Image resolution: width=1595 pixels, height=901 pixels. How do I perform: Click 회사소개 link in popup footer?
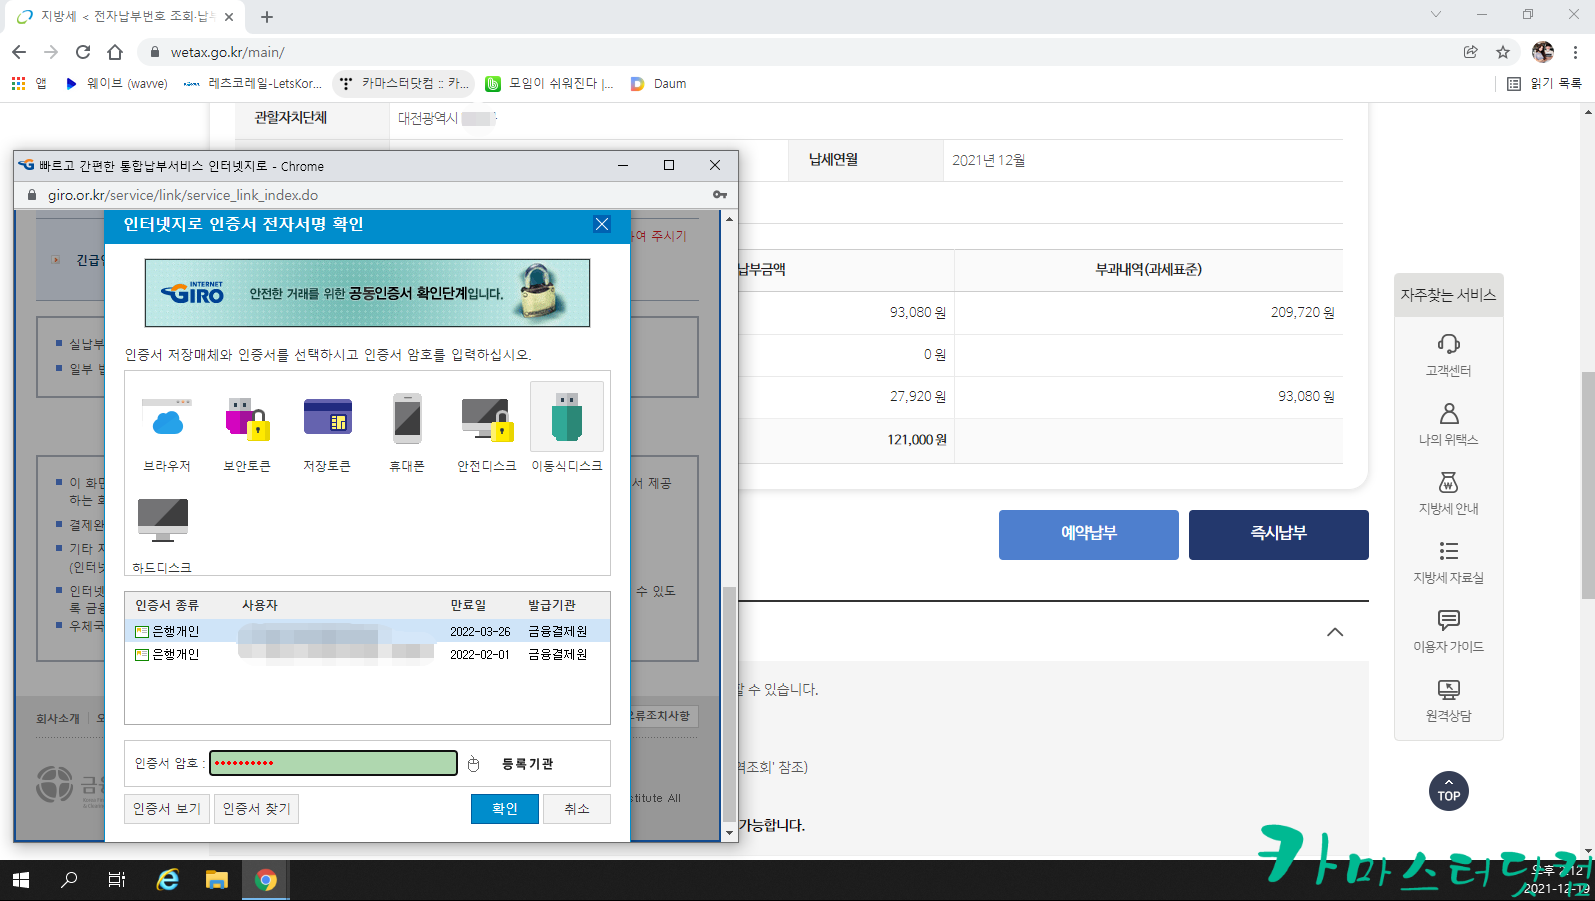coord(58,718)
